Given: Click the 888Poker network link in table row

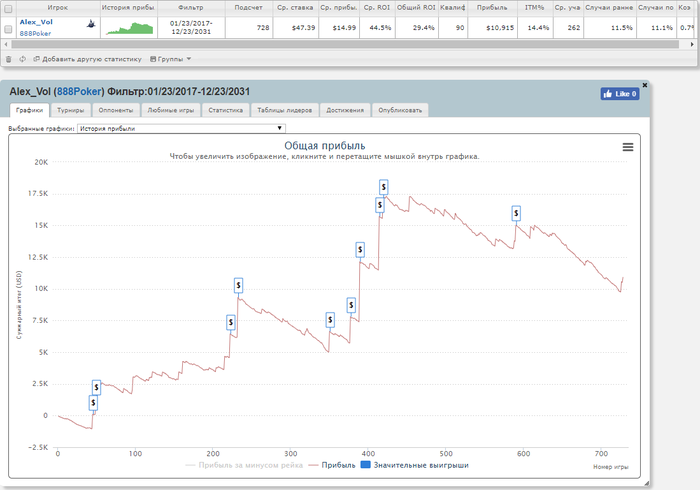Looking at the screenshot, I should coord(35,33).
